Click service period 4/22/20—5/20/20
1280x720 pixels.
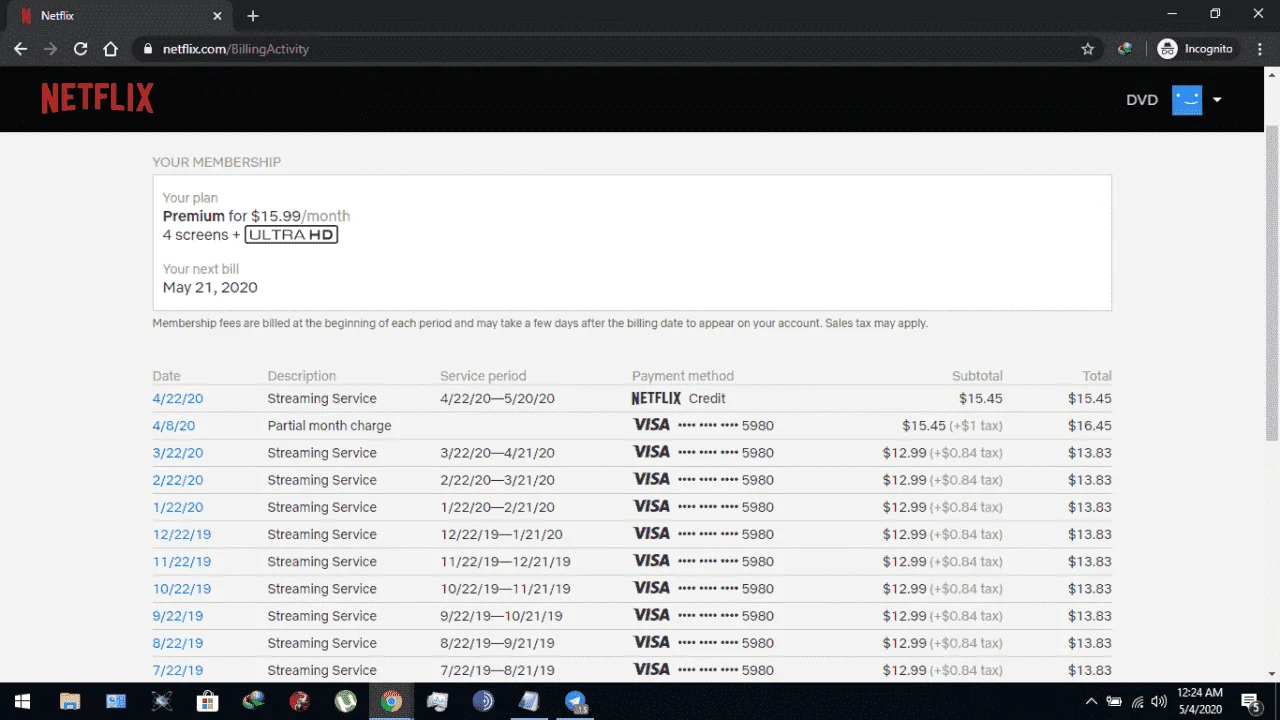[497, 398]
